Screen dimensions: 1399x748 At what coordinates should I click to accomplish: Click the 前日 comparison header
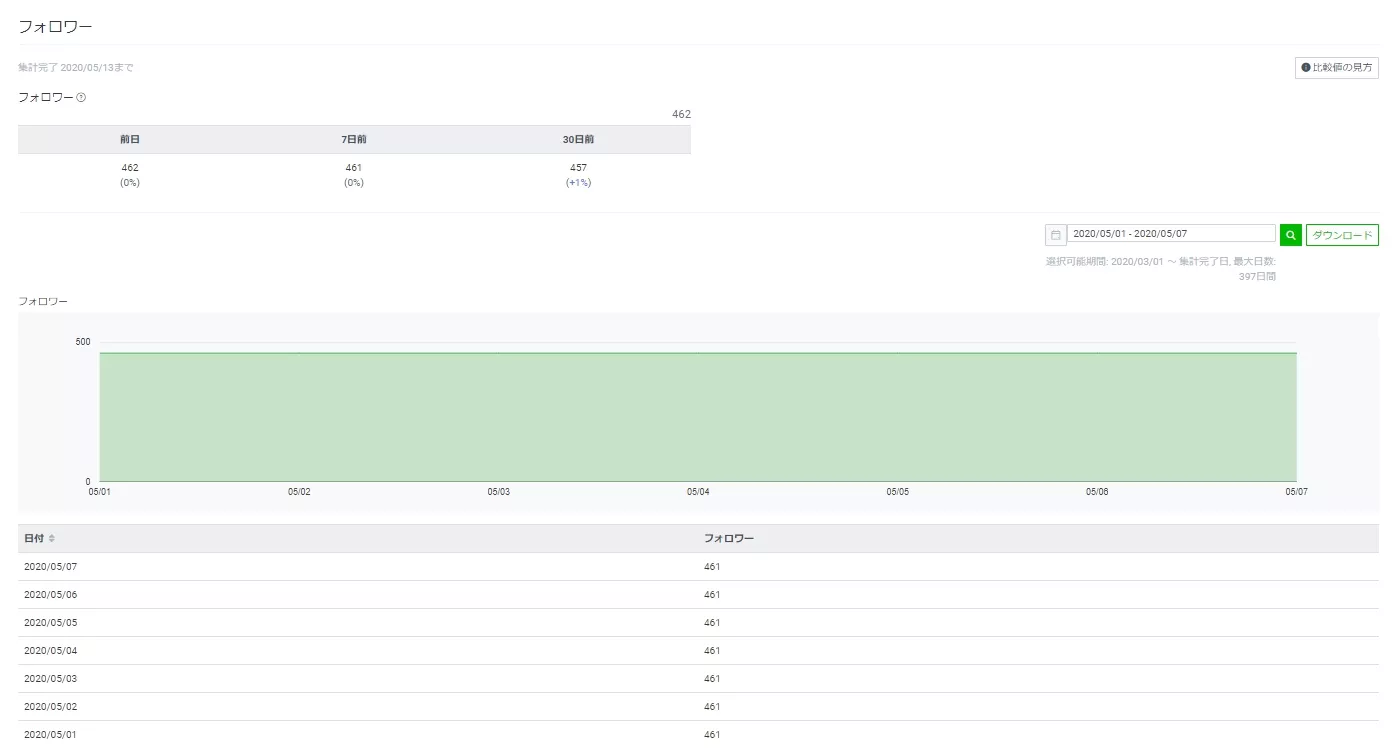coord(130,140)
